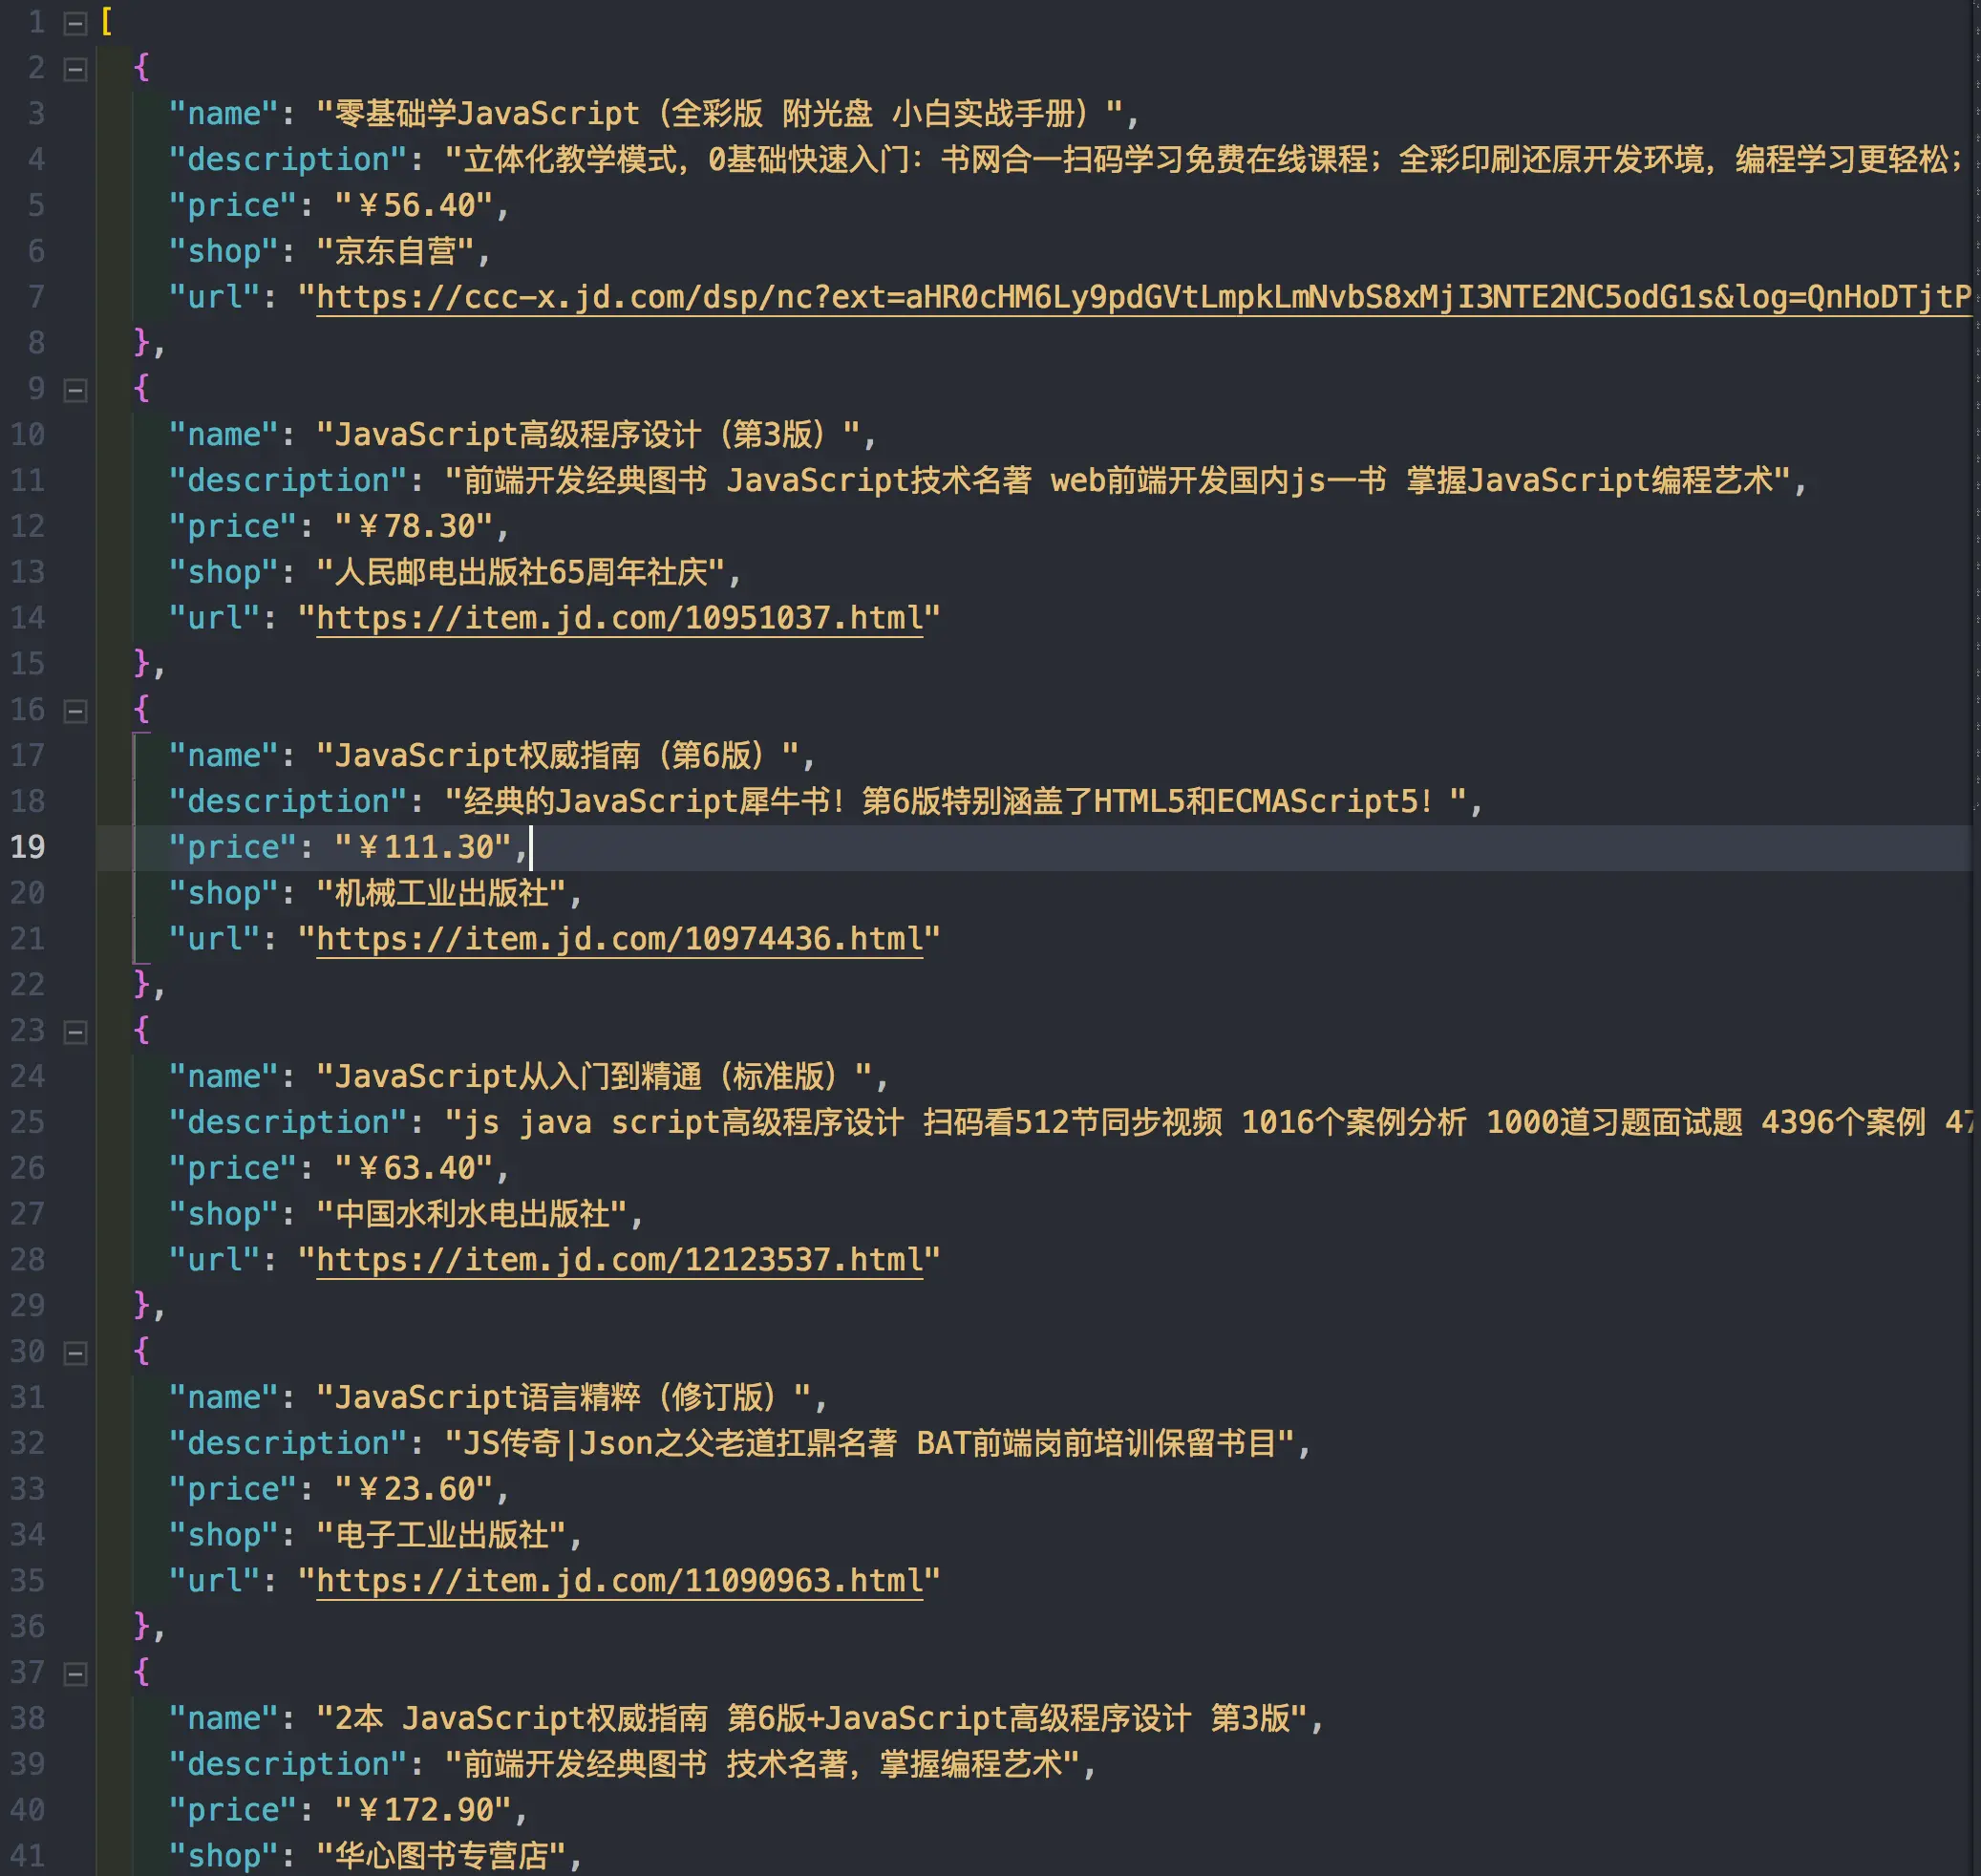The image size is (1981, 1876).
Task: Click the shop value 京东自营
Action: click(x=395, y=251)
